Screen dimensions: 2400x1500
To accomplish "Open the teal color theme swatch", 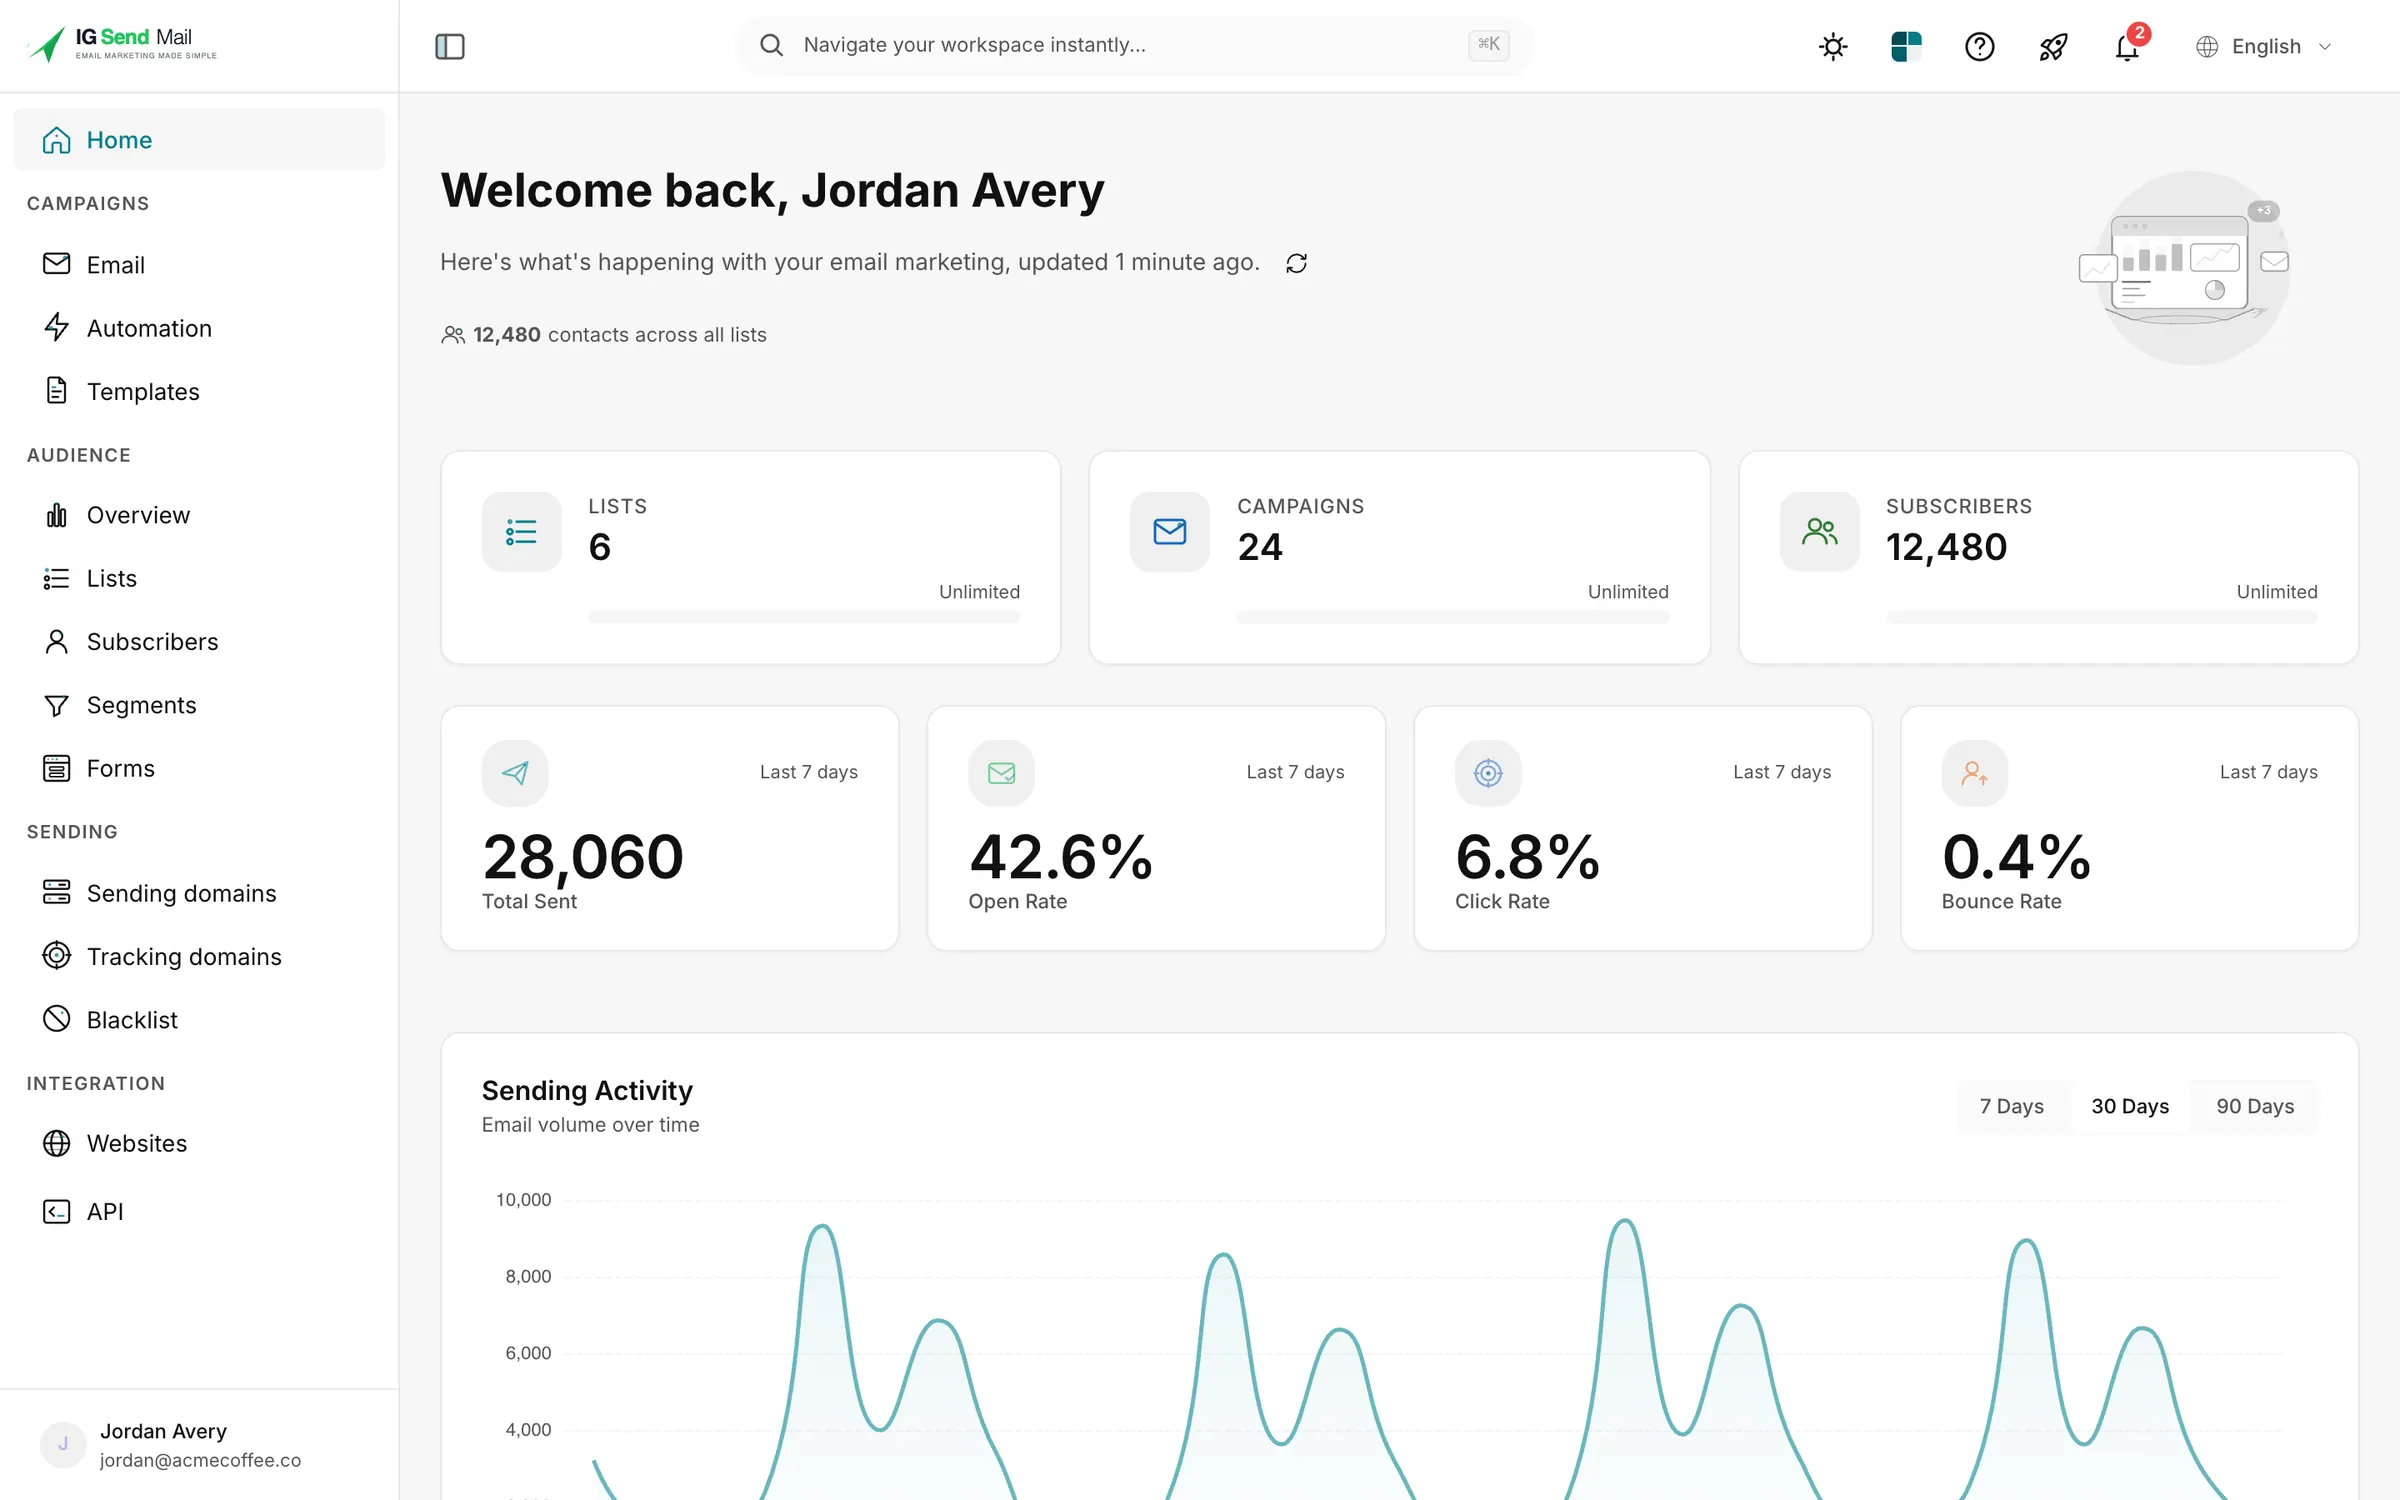I will pyautogui.click(x=1906, y=46).
